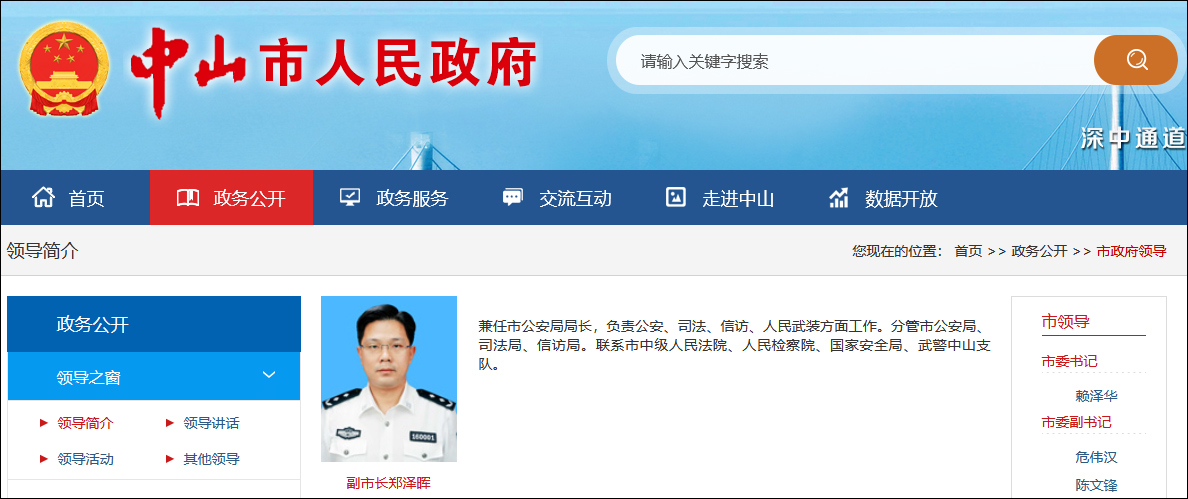Click the book icon beside 政务公开
Image resolution: width=1188 pixels, height=499 pixels.
point(187,198)
